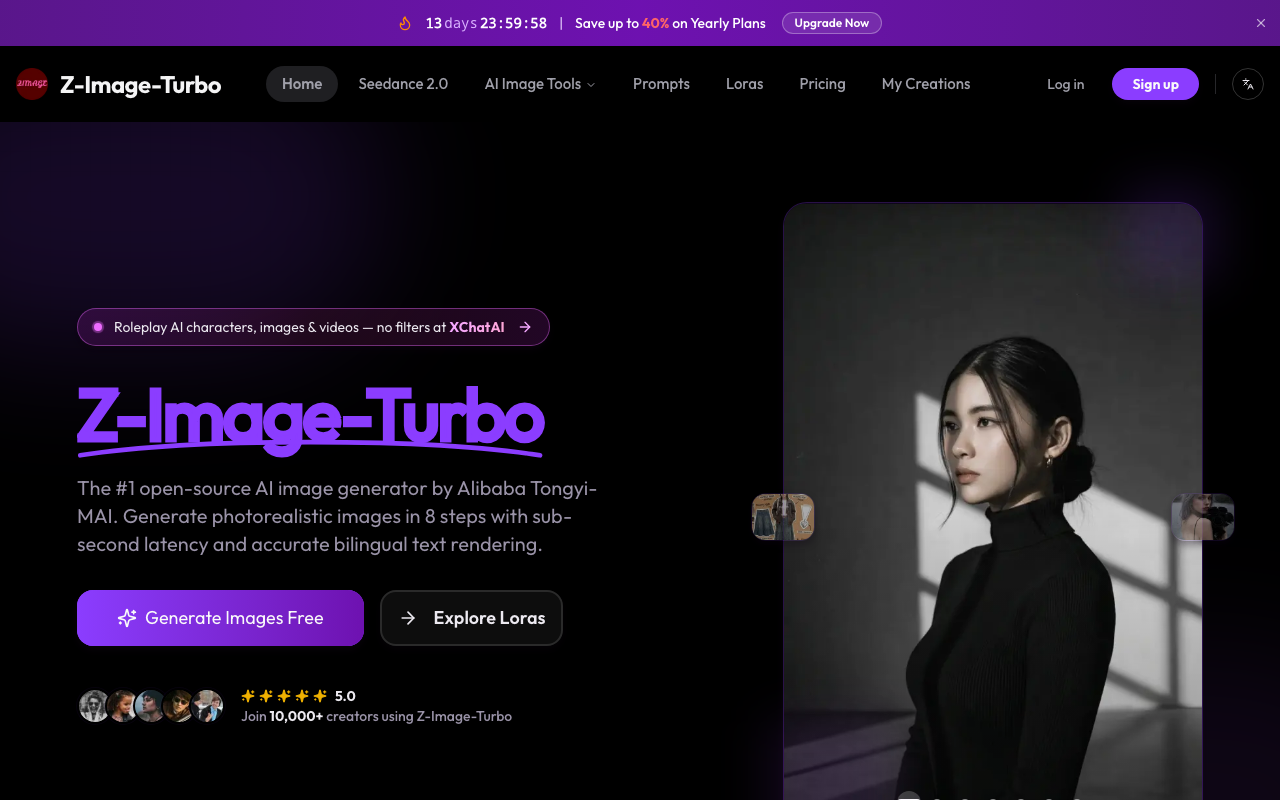Dismiss the promo banner with X
The image size is (1280, 800).
click(1260, 23)
